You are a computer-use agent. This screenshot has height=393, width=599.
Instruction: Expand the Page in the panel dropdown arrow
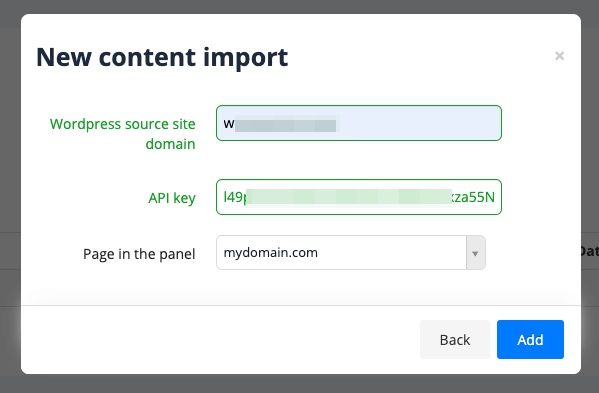tap(475, 253)
